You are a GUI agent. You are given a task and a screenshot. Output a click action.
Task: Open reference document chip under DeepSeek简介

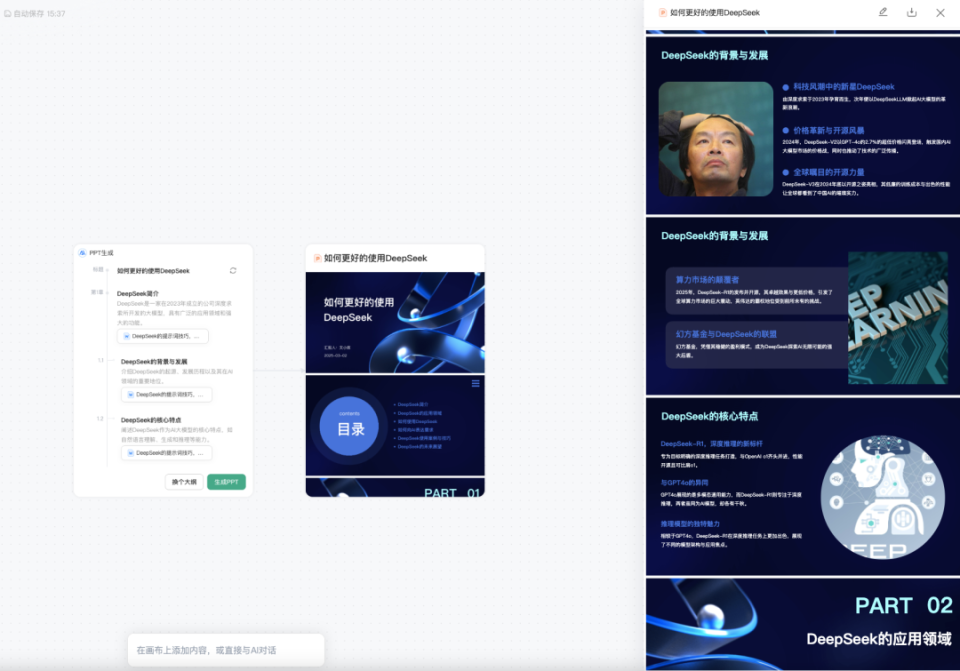pos(163,336)
